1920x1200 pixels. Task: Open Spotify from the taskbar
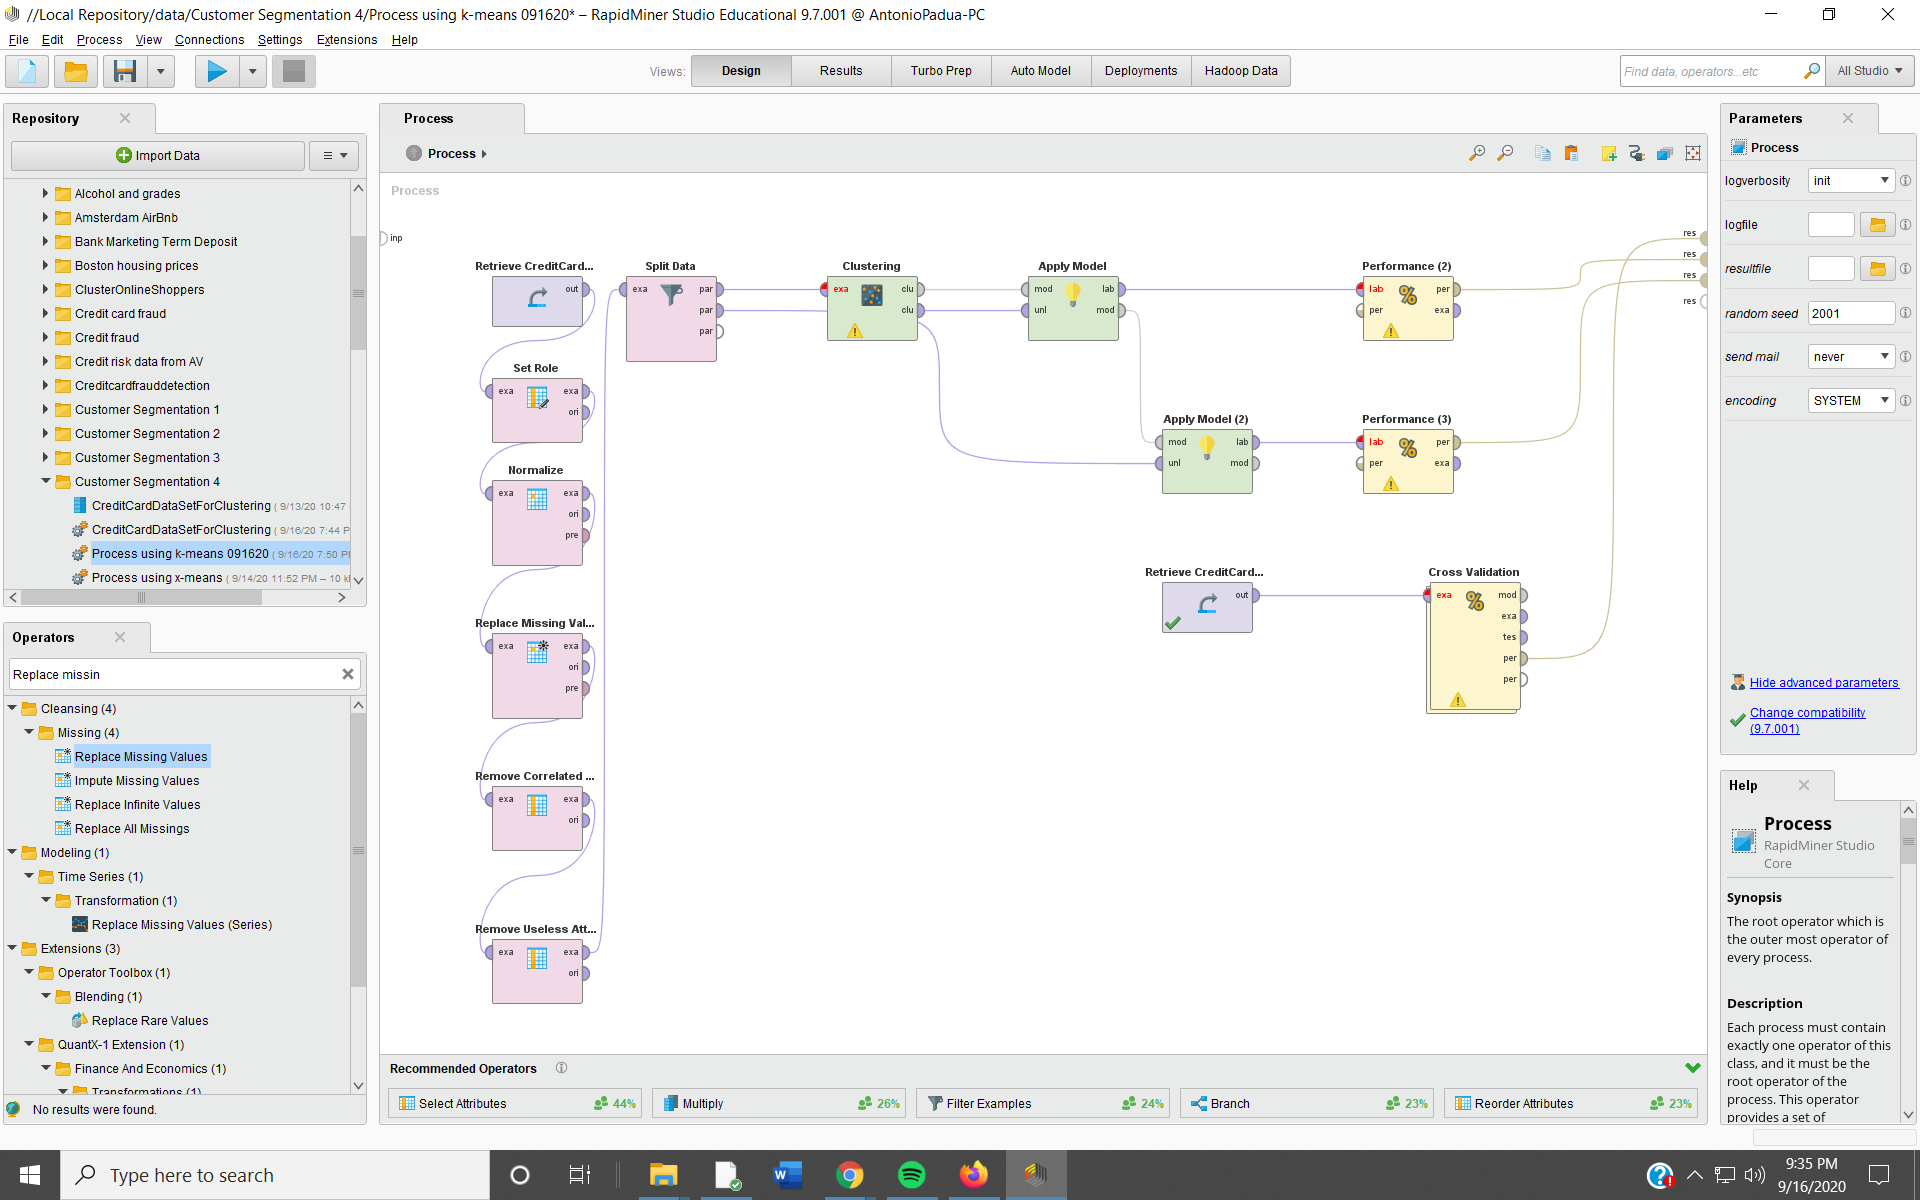tap(911, 1174)
